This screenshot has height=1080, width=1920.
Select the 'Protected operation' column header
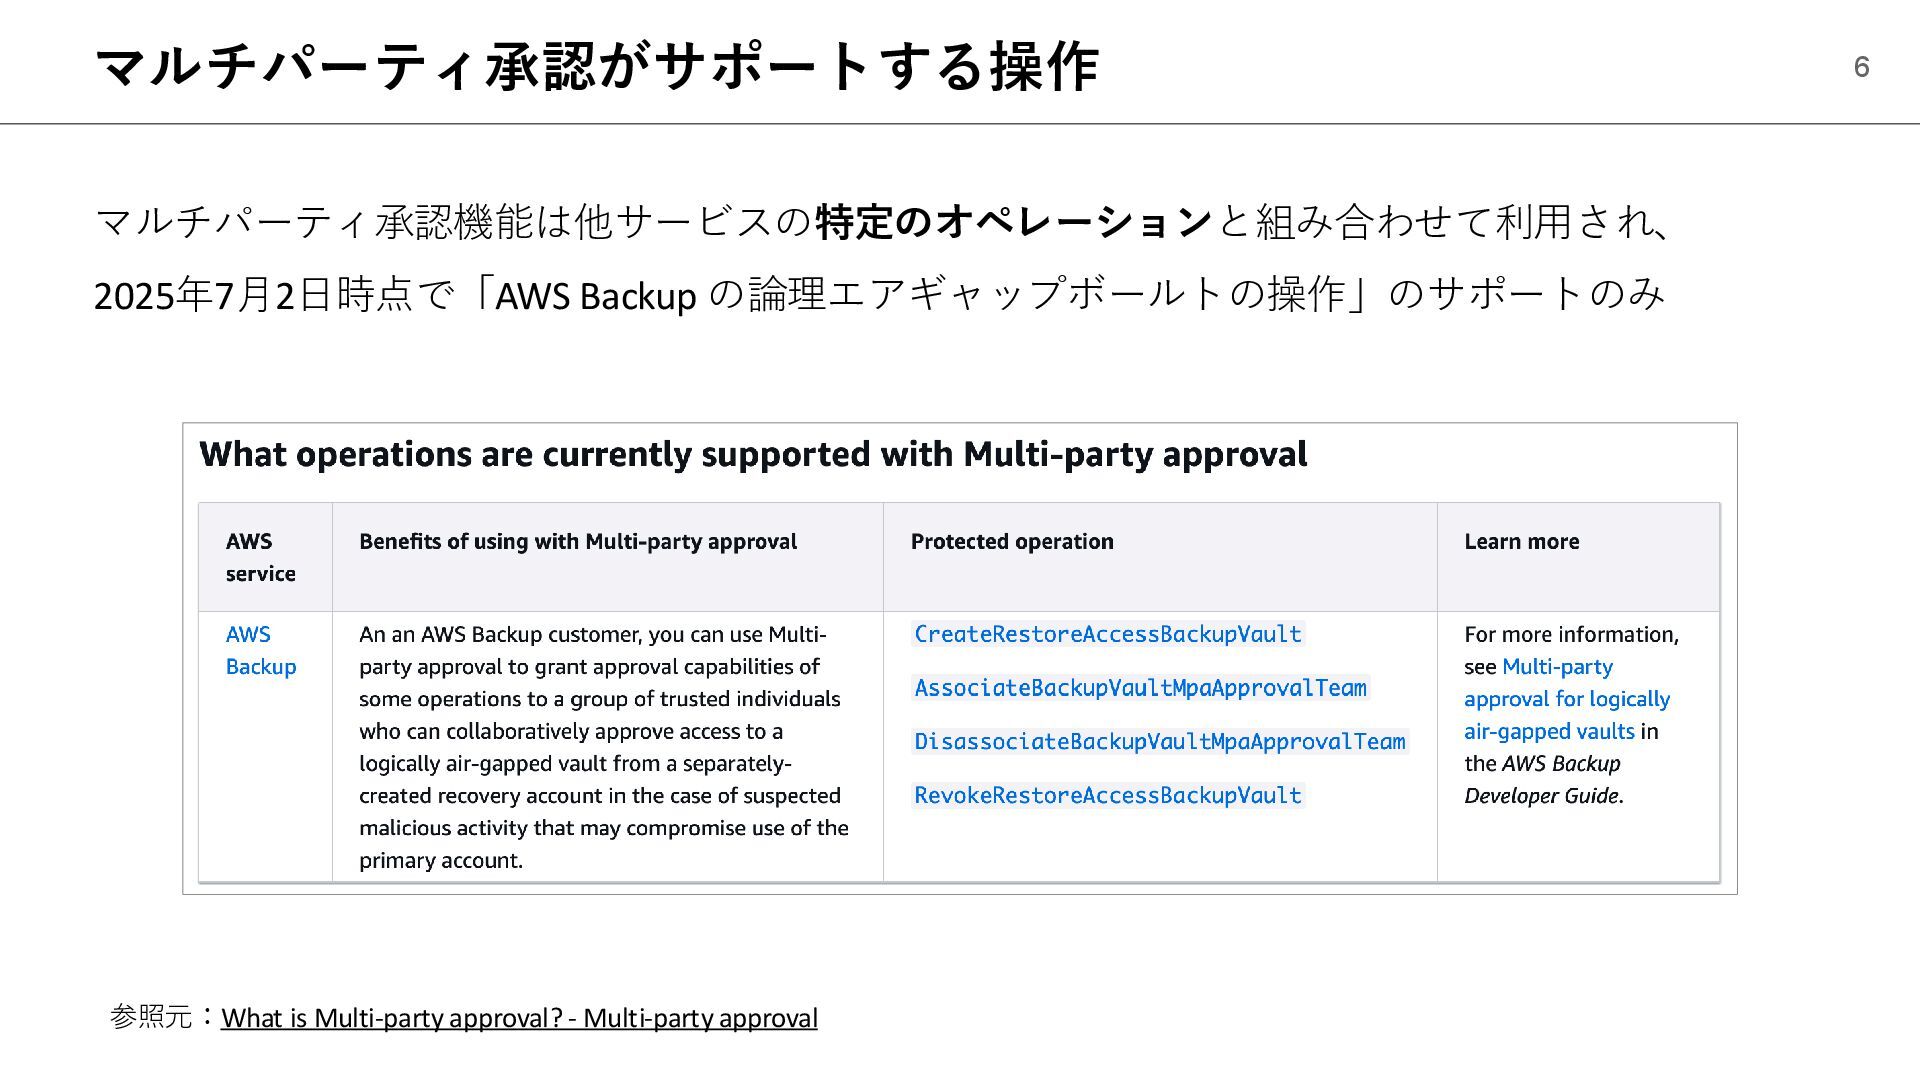pyautogui.click(x=1012, y=541)
